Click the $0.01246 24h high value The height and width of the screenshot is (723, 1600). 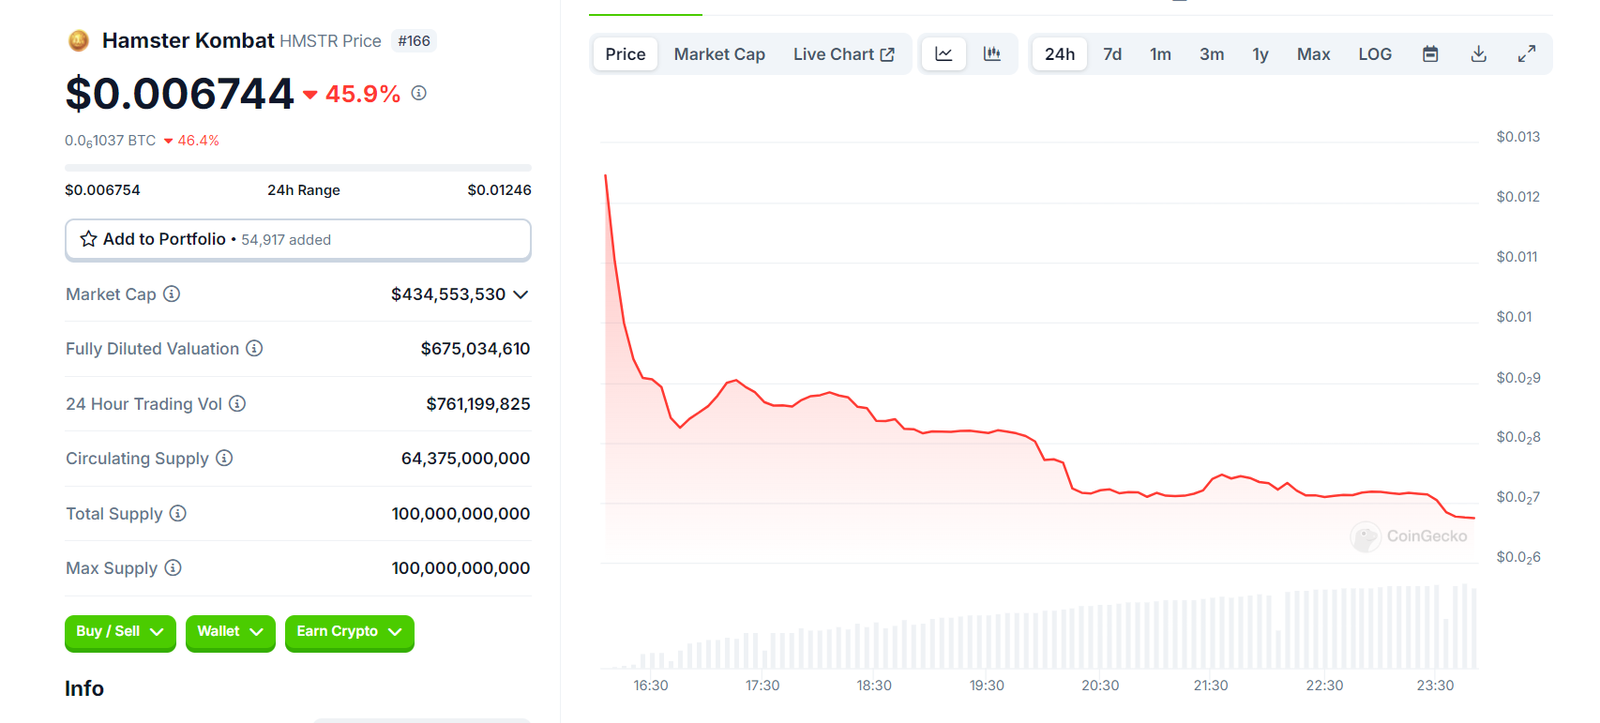click(x=499, y=190)
